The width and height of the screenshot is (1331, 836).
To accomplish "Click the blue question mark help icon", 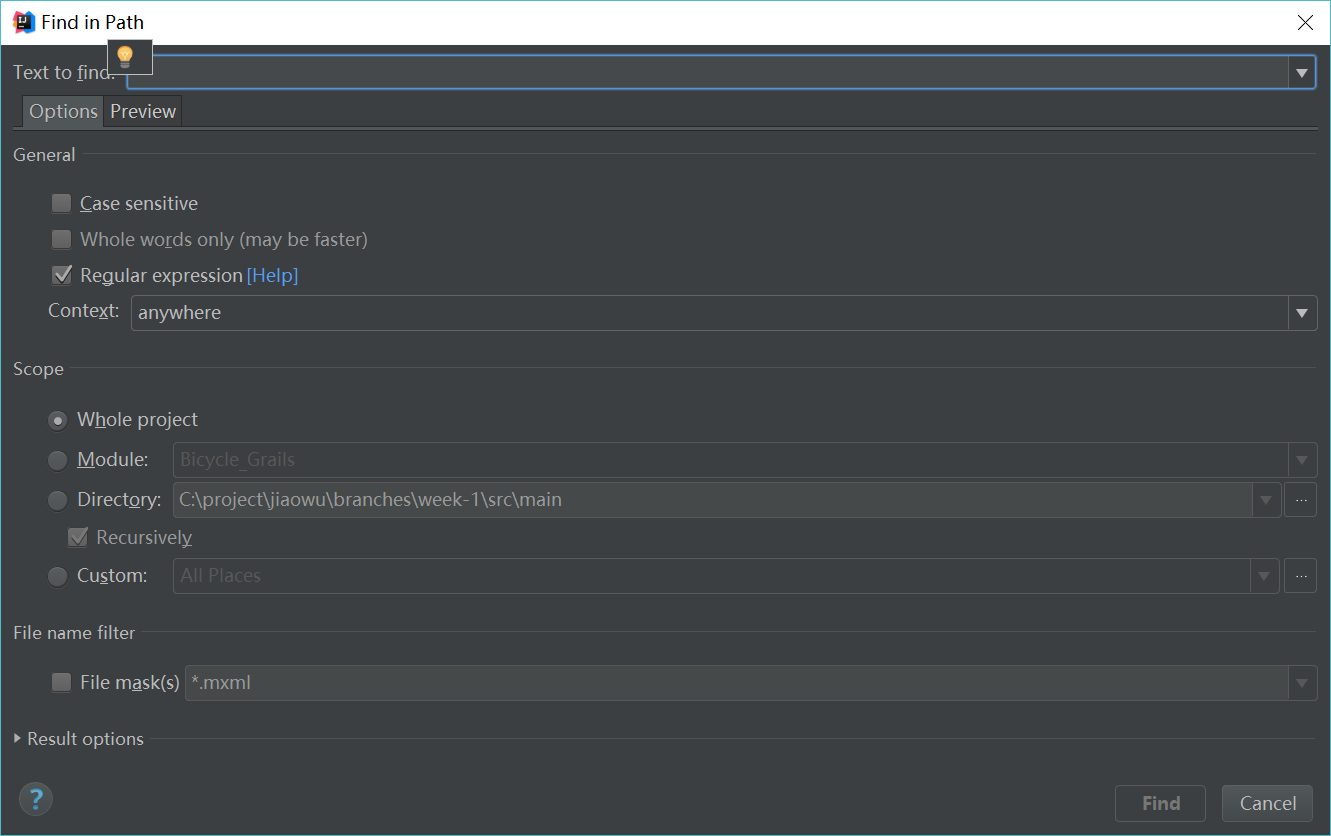I will point(36,799).
